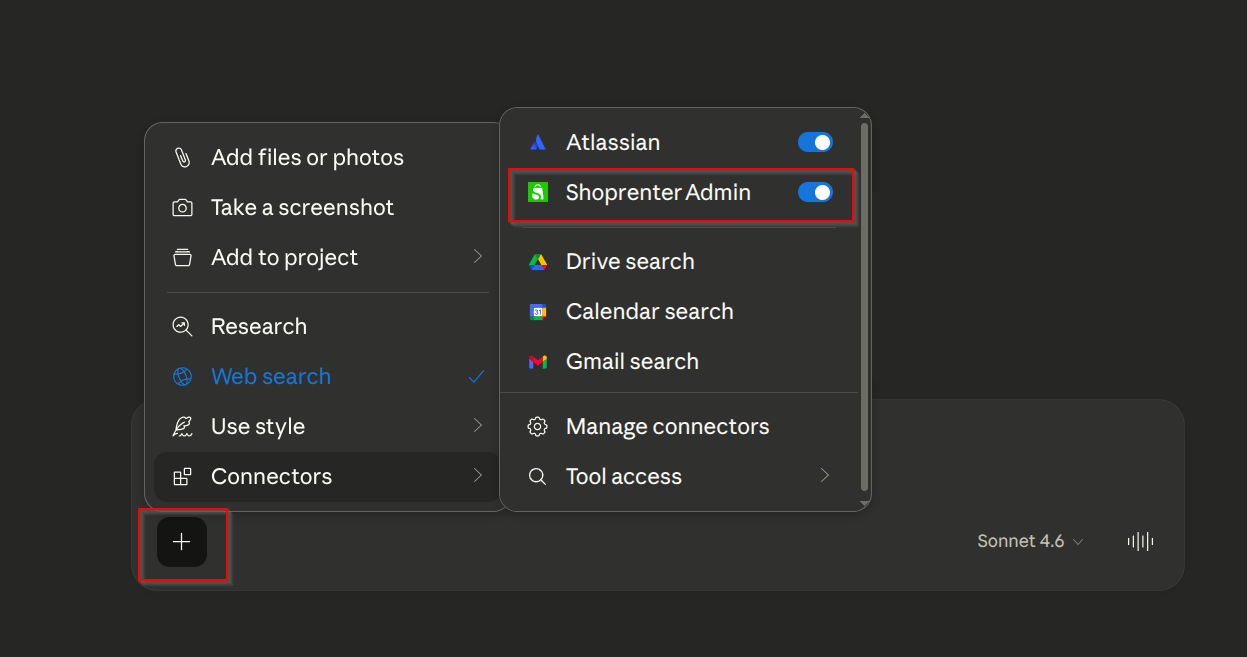1247x657 pixels.
Task: Click the paperclip icon for adding files
Action: pyautogui.click(x=182, y=158)
